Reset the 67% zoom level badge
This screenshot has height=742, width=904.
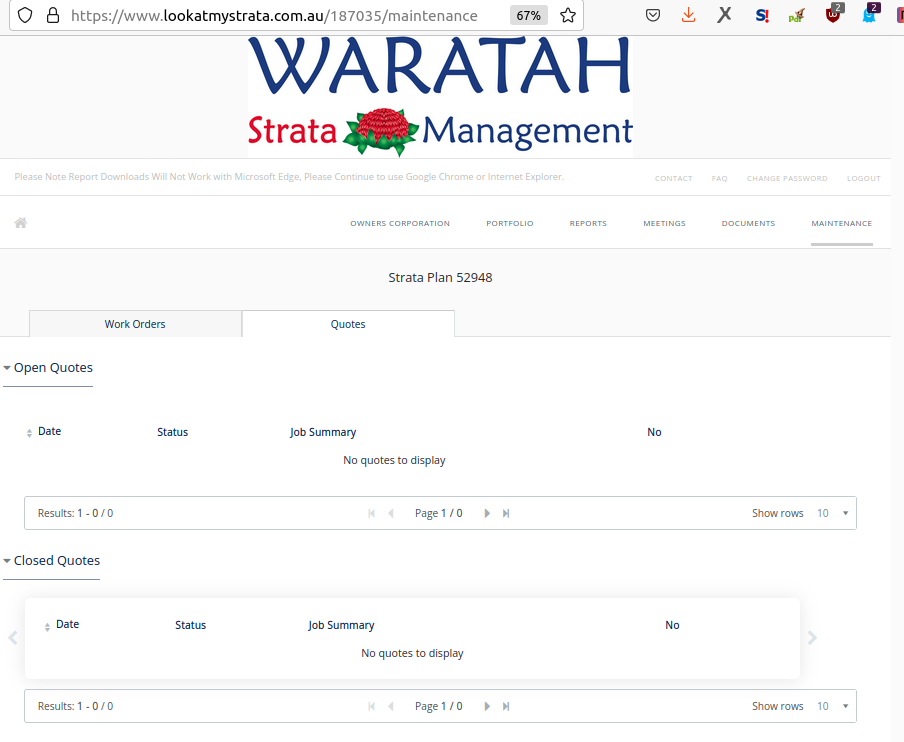[x=528, y=16]
